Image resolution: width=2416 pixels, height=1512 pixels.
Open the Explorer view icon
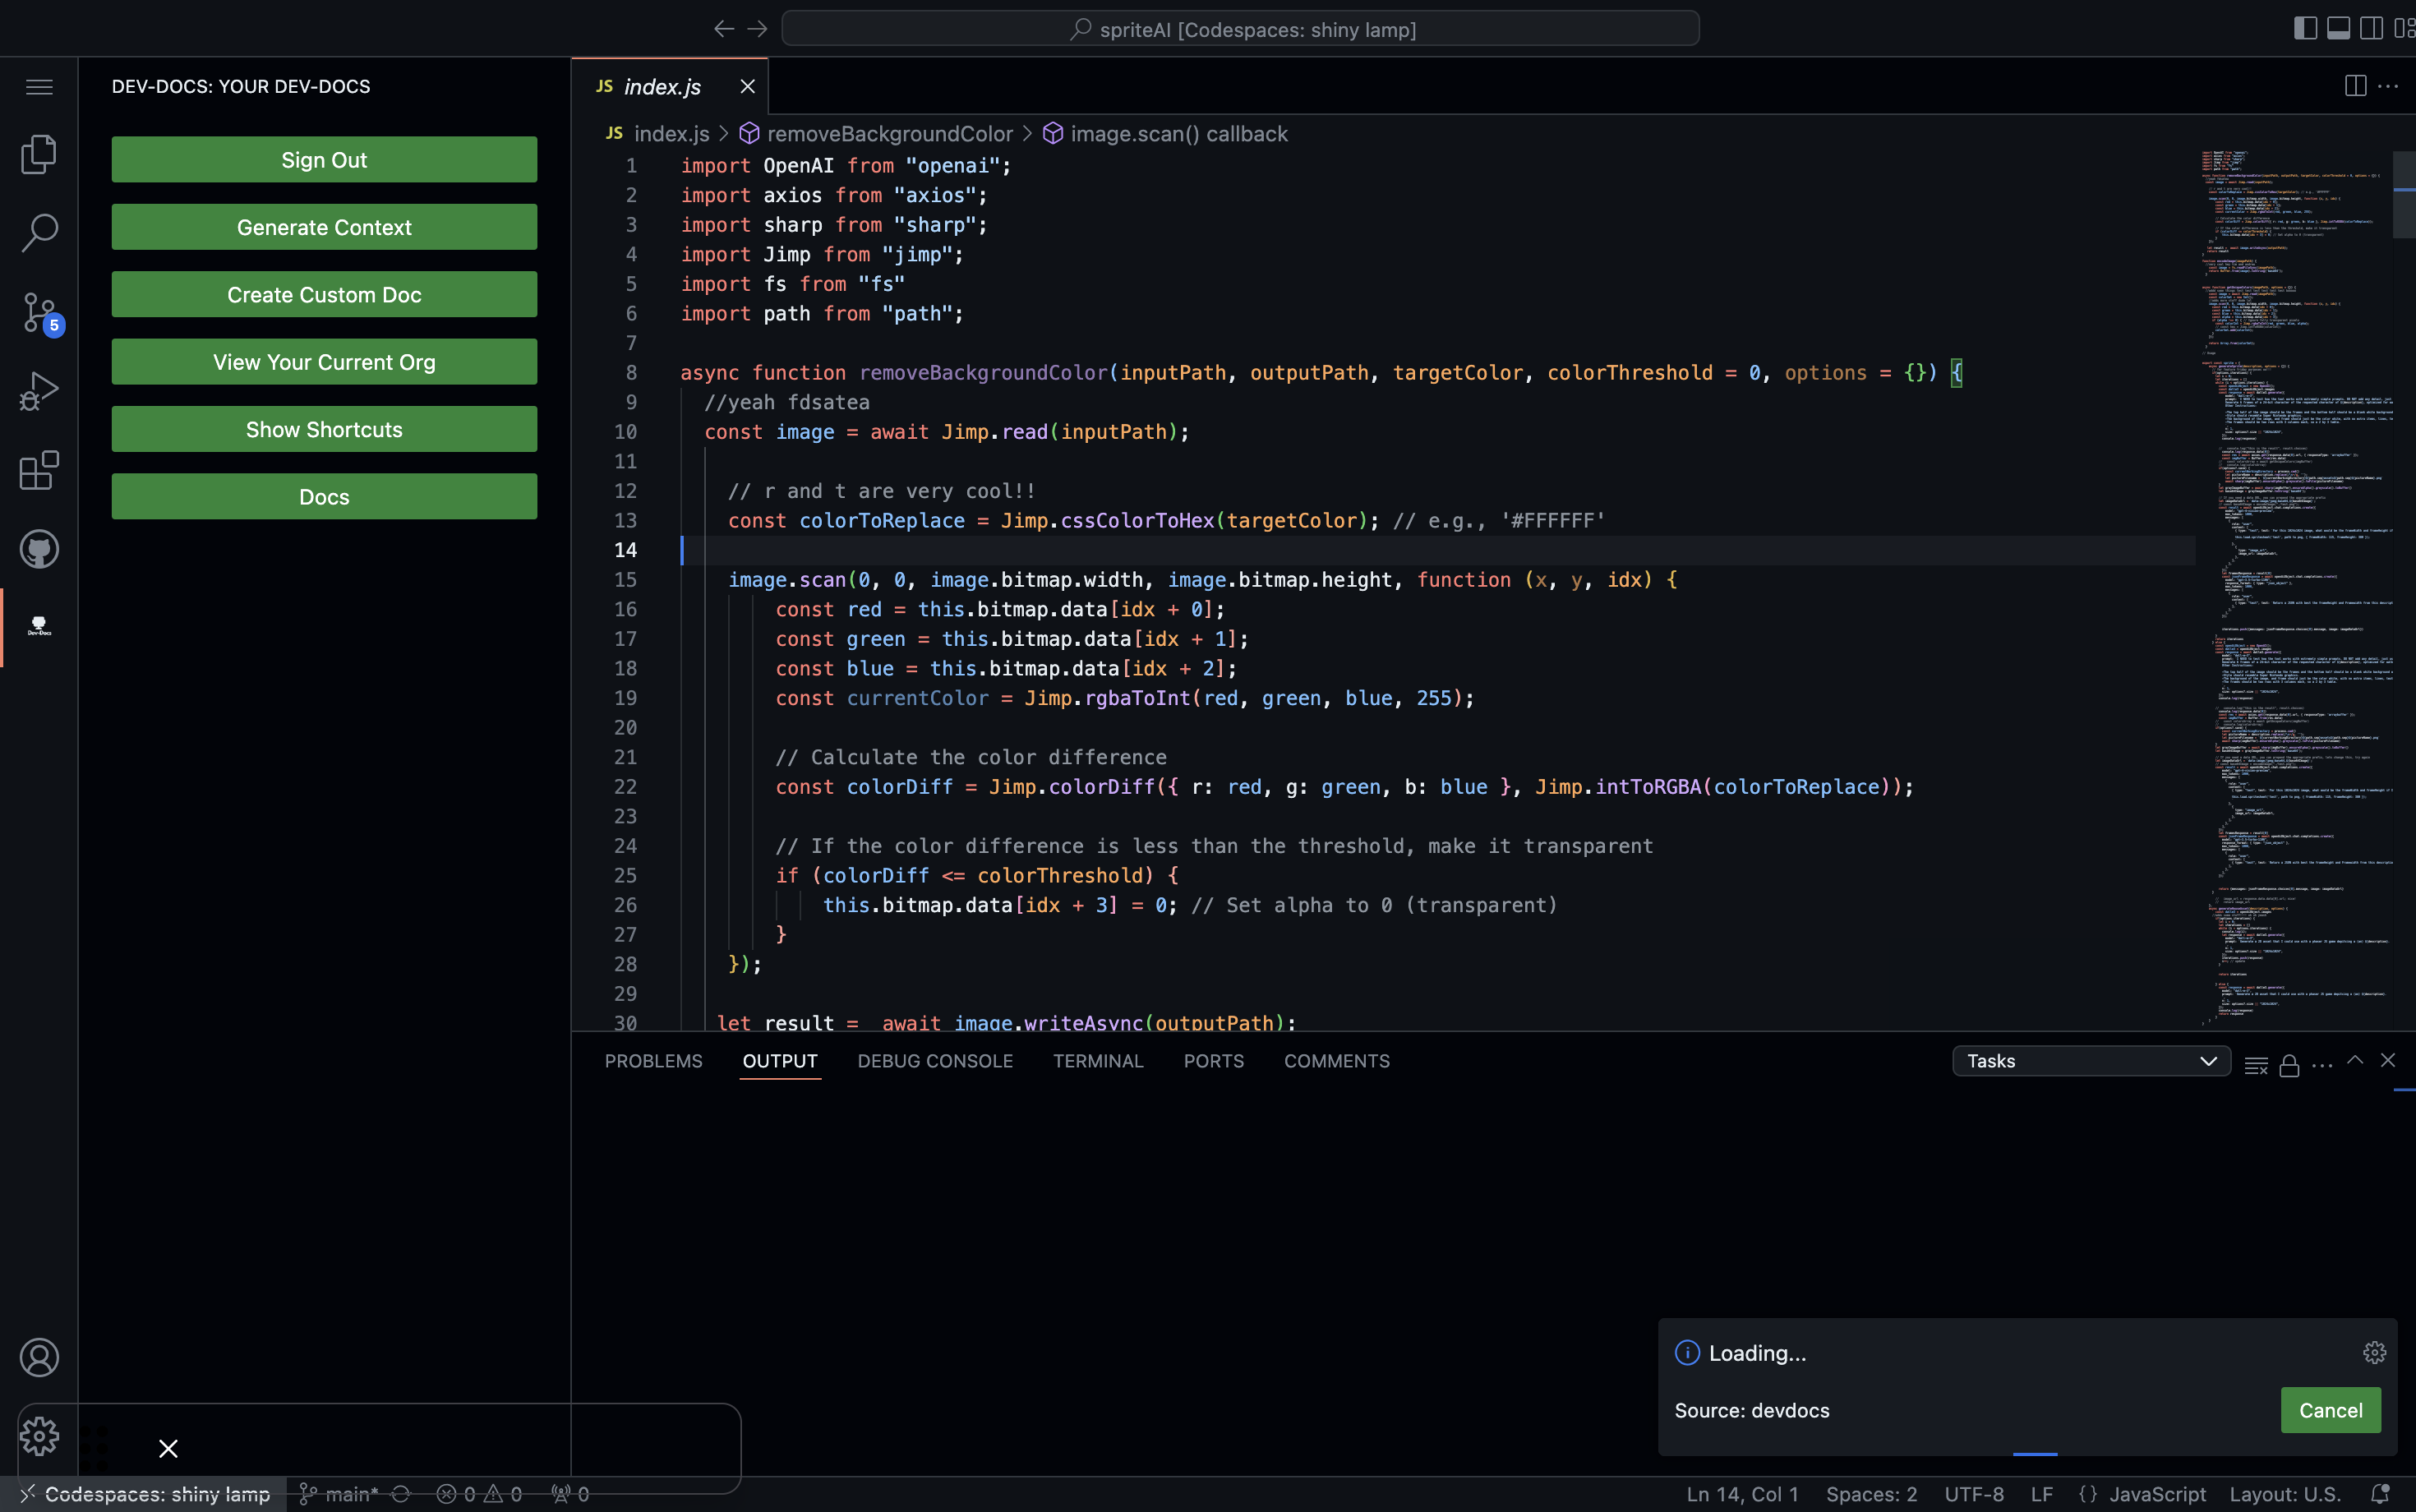[39, 154]
